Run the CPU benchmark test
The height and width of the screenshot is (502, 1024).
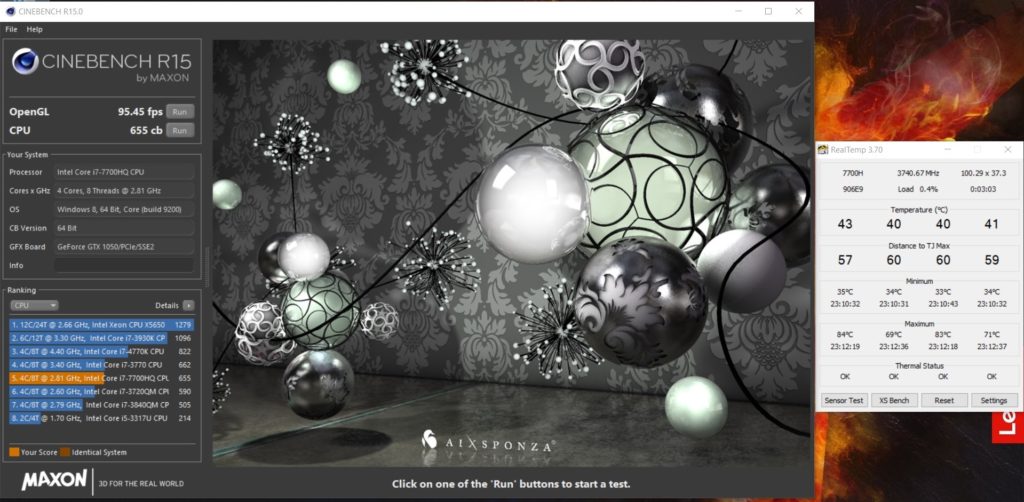point(180,130)
